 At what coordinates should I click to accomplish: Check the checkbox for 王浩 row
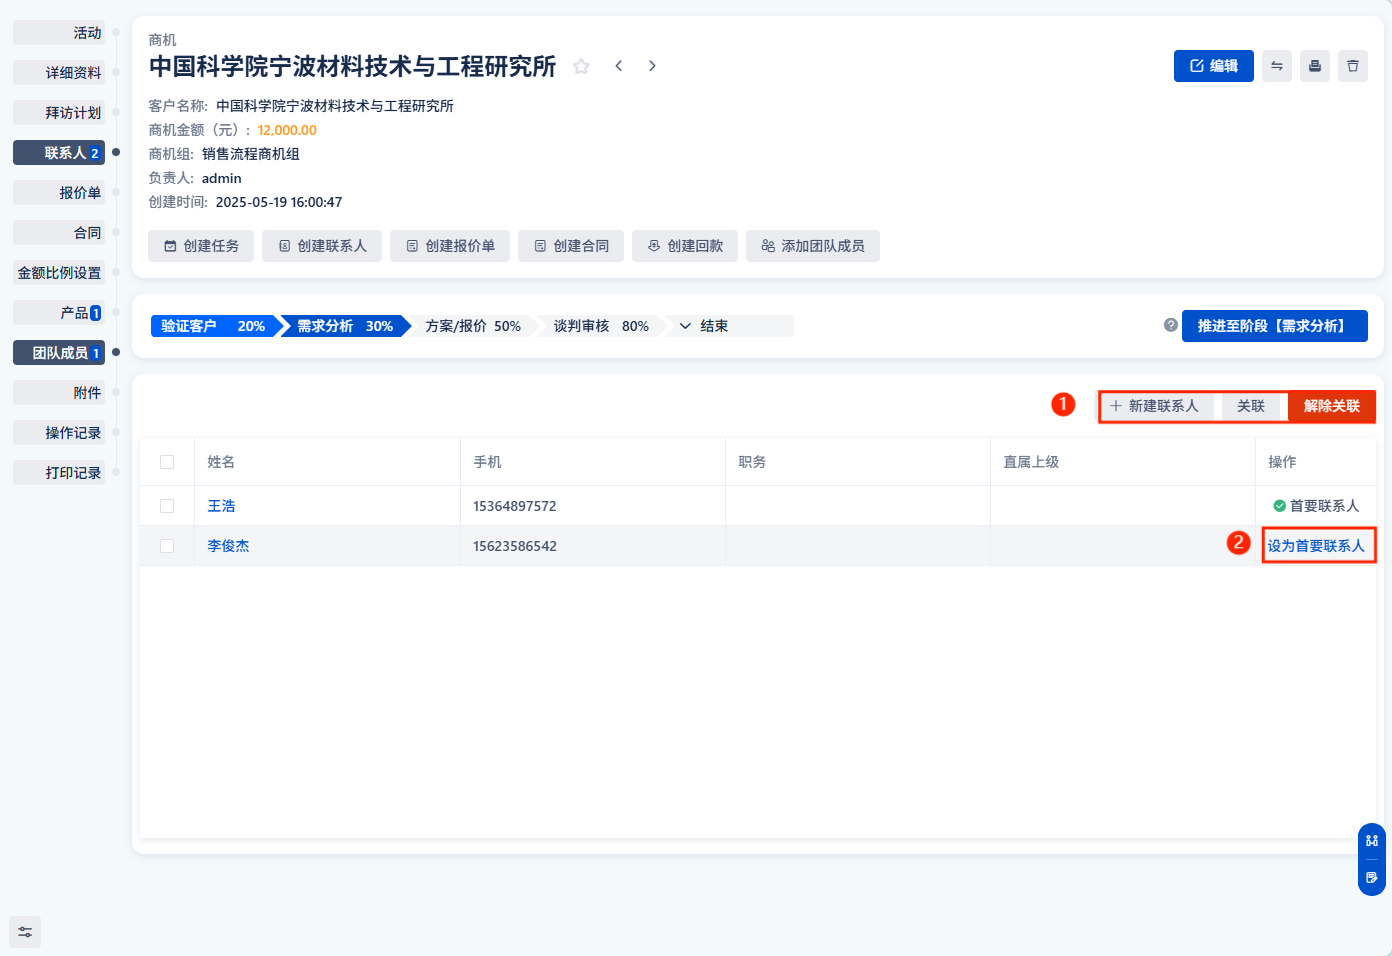coord(167,506)
